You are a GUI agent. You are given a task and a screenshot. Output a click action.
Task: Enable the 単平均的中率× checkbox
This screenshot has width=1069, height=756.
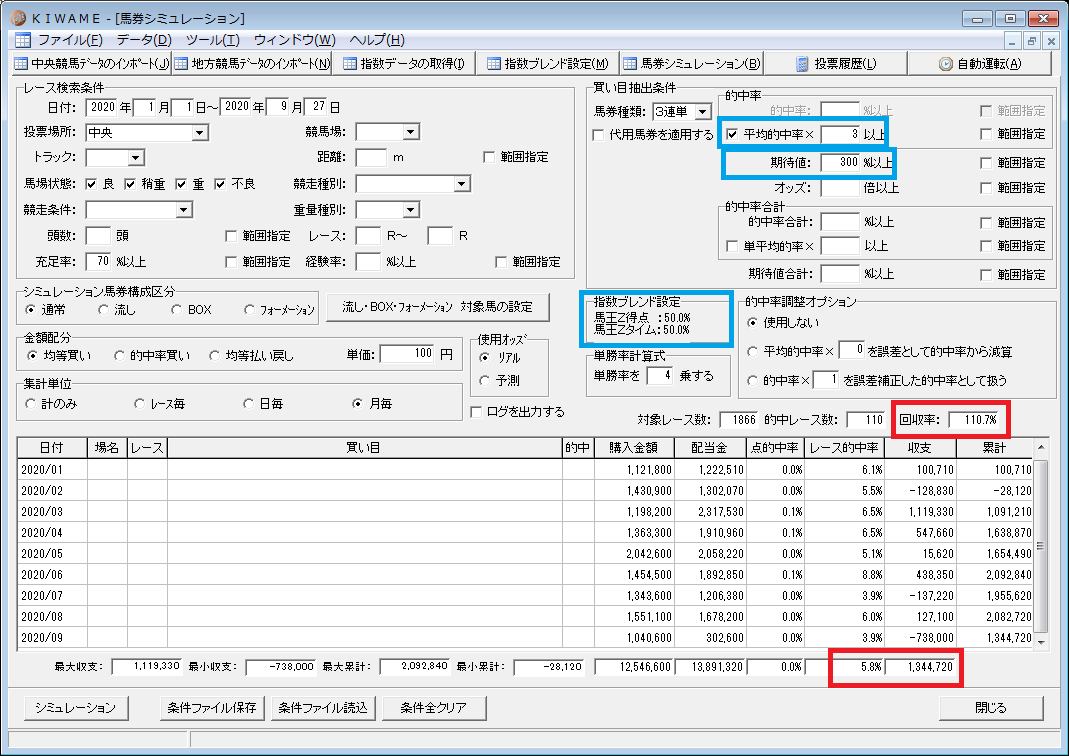[732, 246]
